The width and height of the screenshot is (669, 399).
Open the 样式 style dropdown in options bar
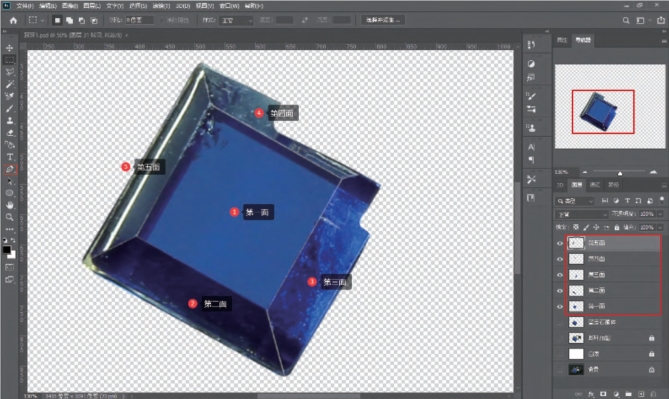pos(236,20)
